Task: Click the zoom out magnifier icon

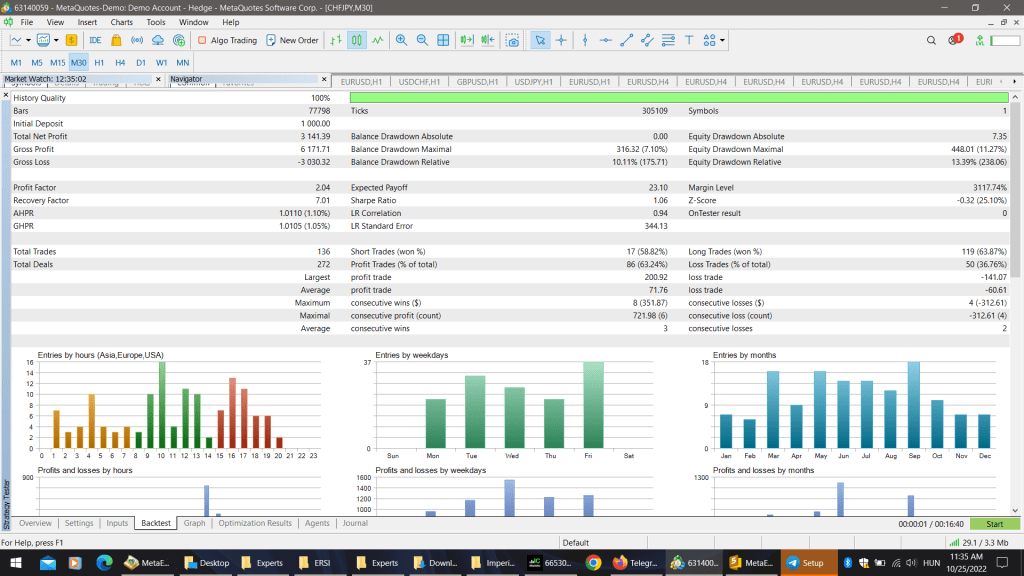Action: 421,40
